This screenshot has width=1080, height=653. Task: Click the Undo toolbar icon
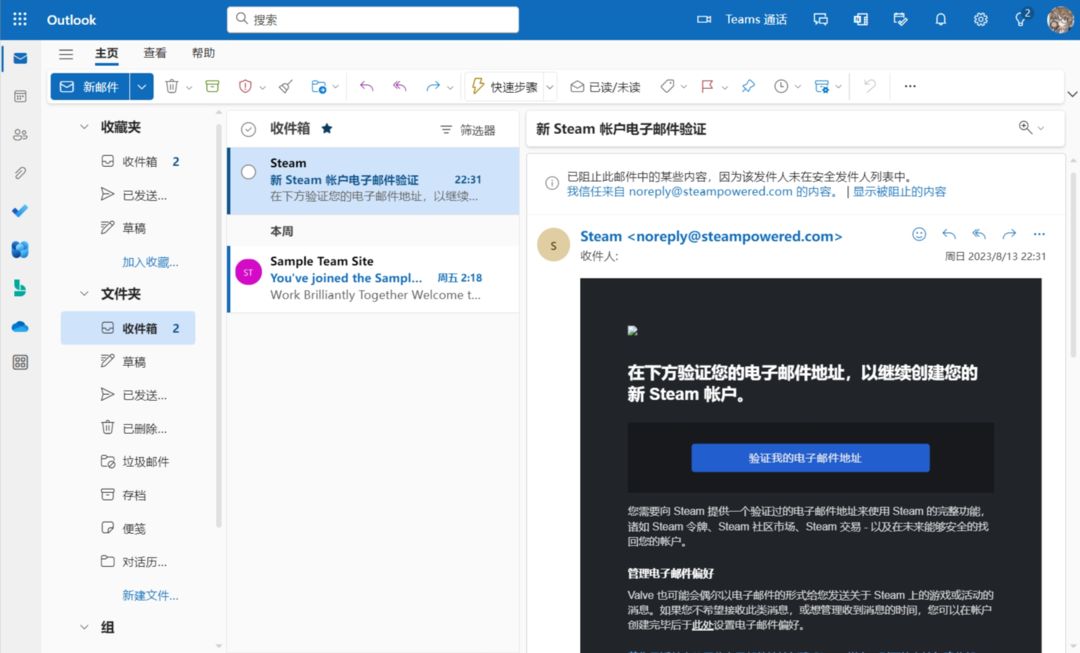pyautogui.click(x=870, y=86)
